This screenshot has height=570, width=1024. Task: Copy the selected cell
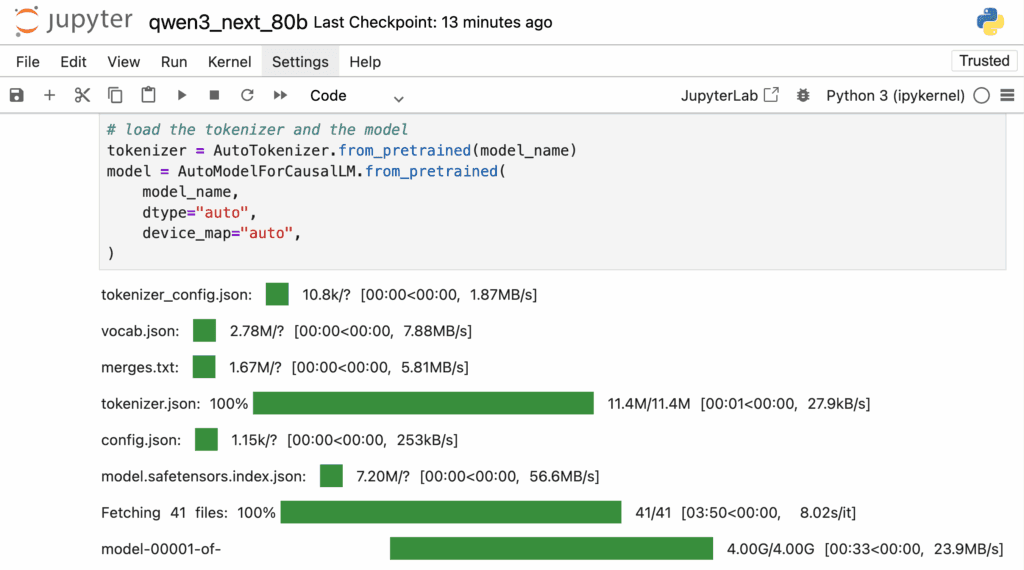(x=115, y=95)
